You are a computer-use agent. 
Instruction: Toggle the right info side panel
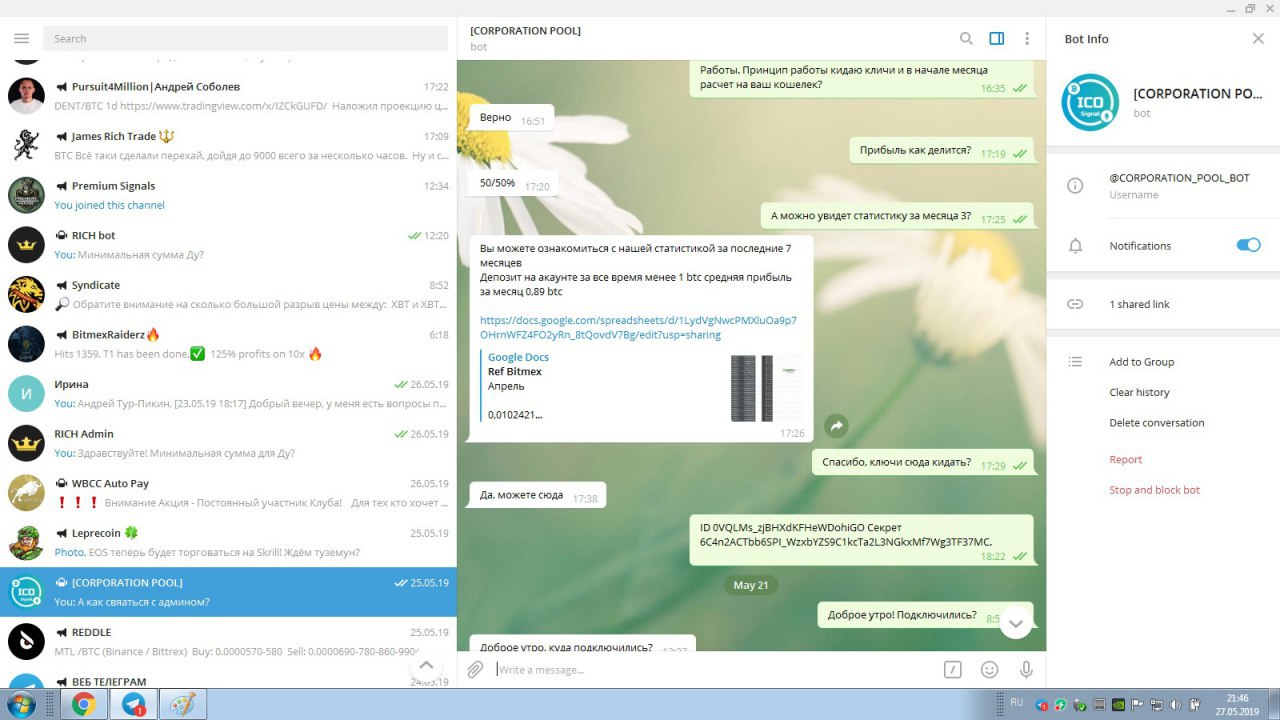[x=996, y=38]
